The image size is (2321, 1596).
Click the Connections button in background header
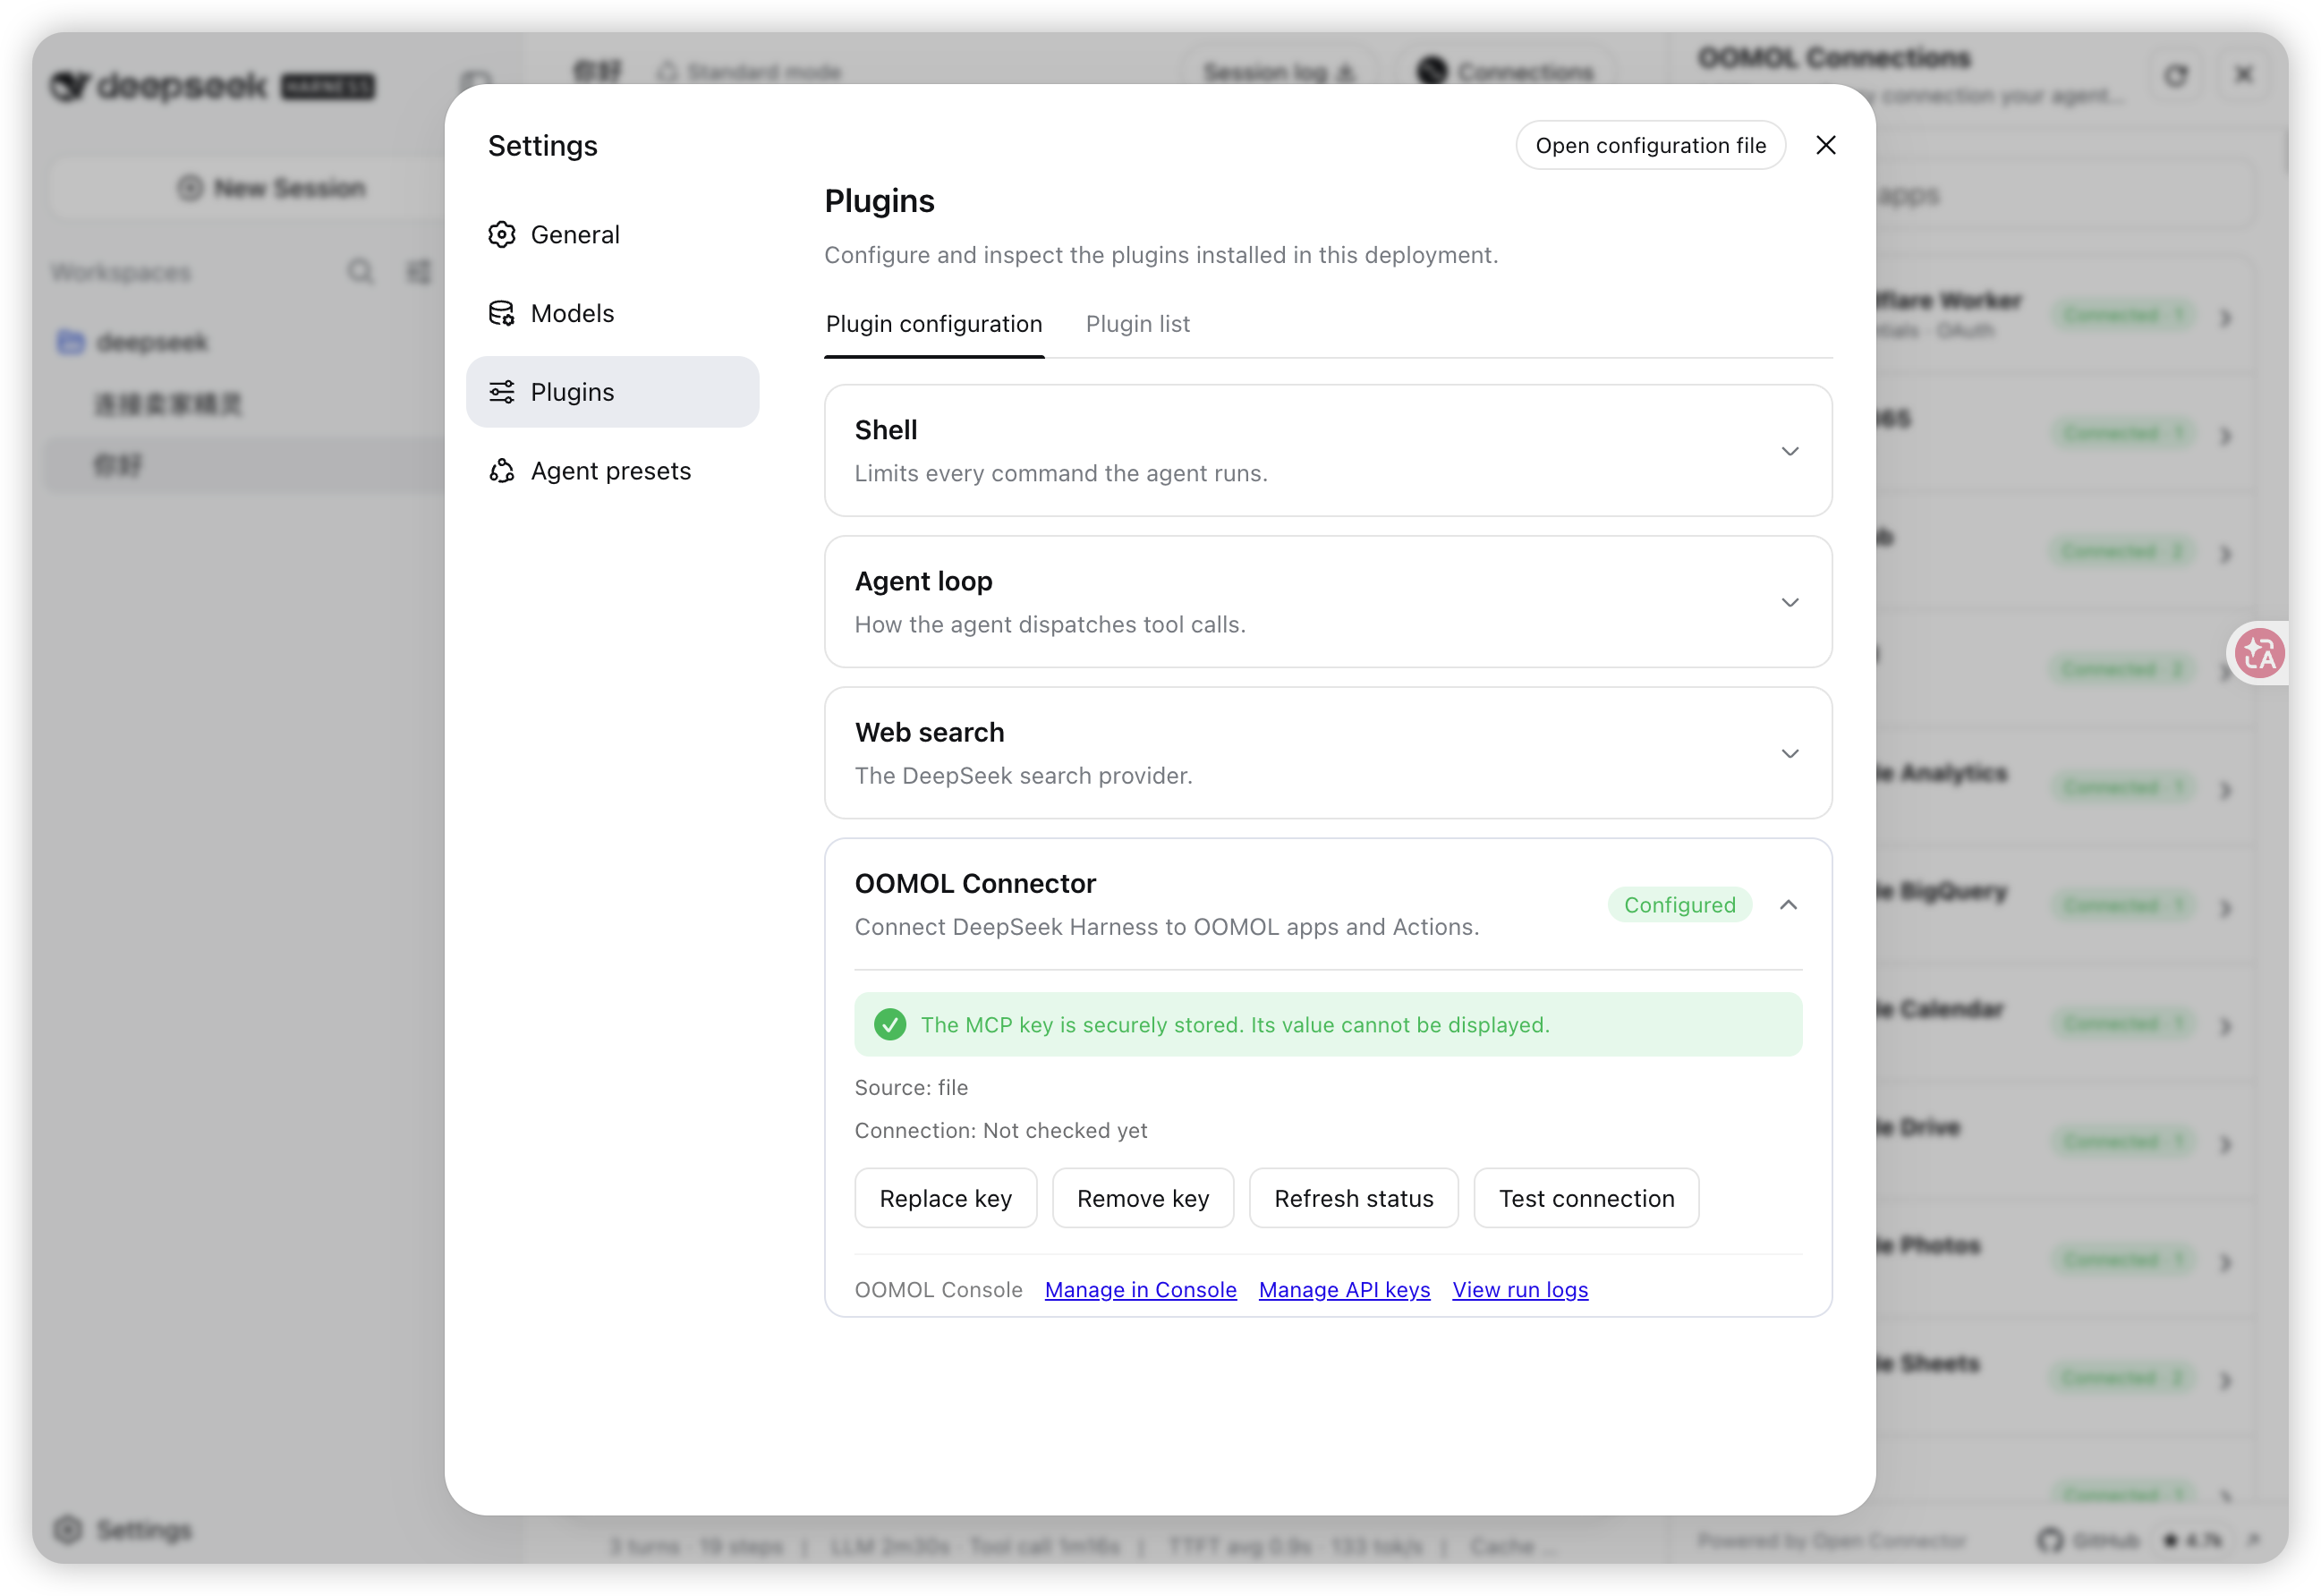1504,71
